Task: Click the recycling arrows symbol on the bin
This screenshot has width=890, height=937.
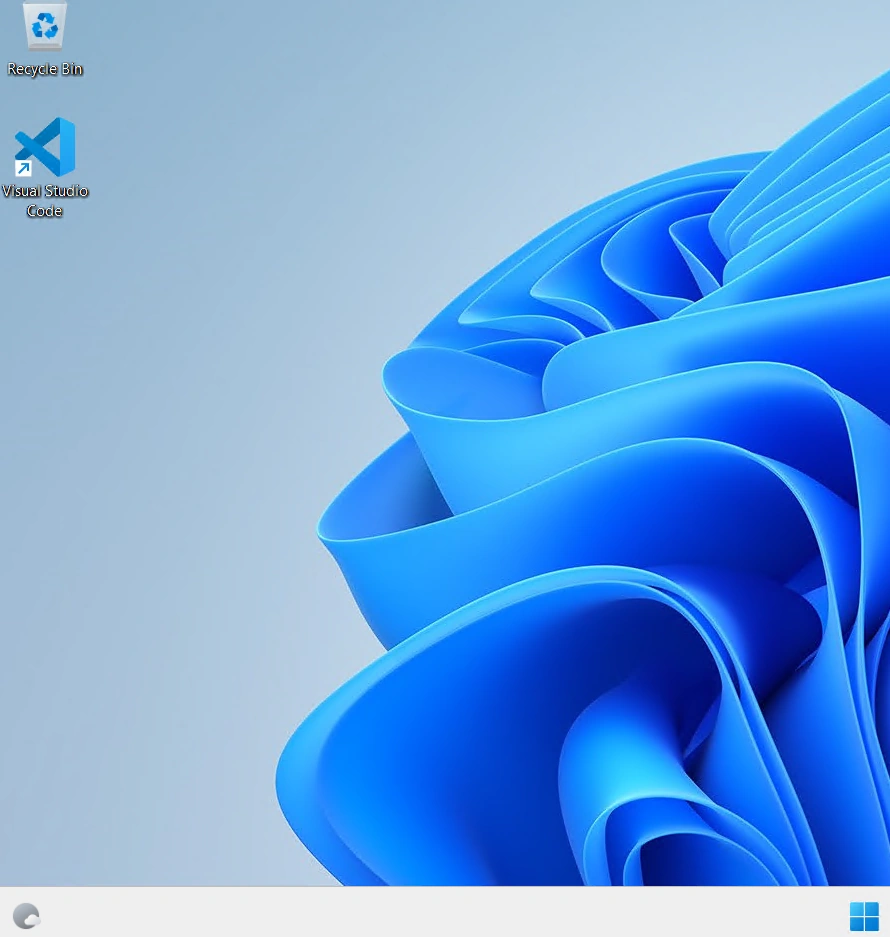Action: 45,26
